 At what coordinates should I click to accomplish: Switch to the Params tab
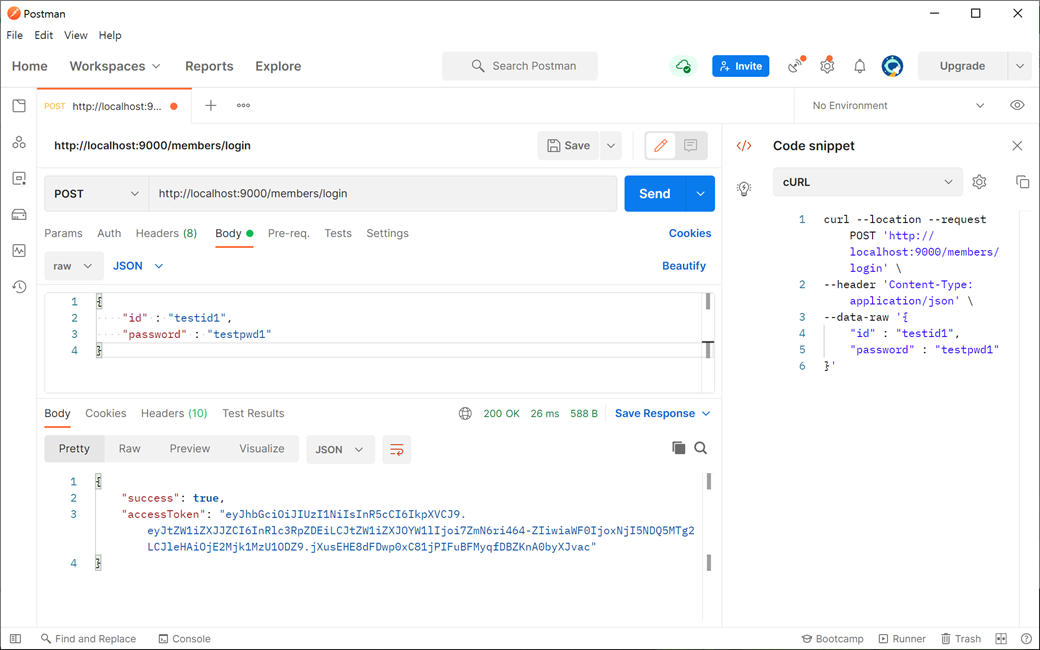point(63,233)
